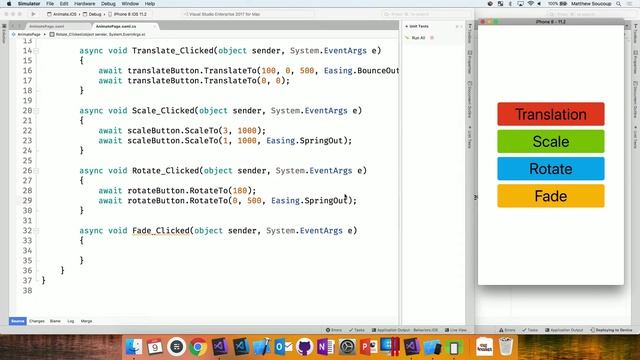
Task: Open Visual Studio icon next to Chrome in Dock
Action: pyautogui.click(x=219, y=347)
